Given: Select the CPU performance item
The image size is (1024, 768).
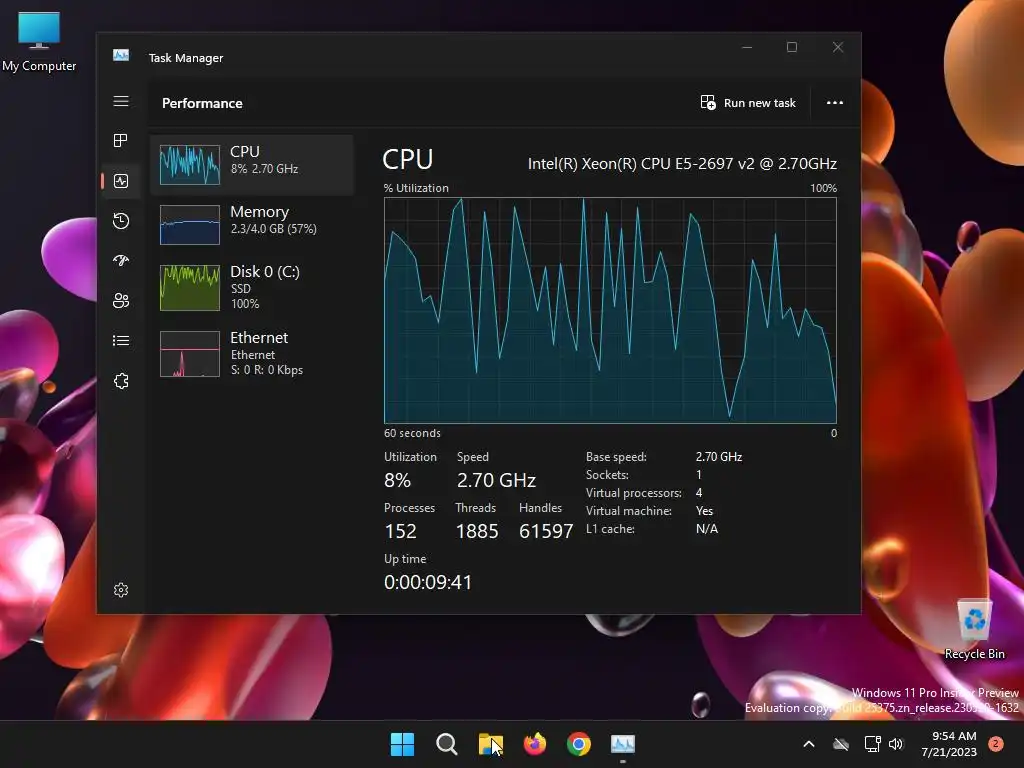Looking at the screenshot, I should pos(252,165).
